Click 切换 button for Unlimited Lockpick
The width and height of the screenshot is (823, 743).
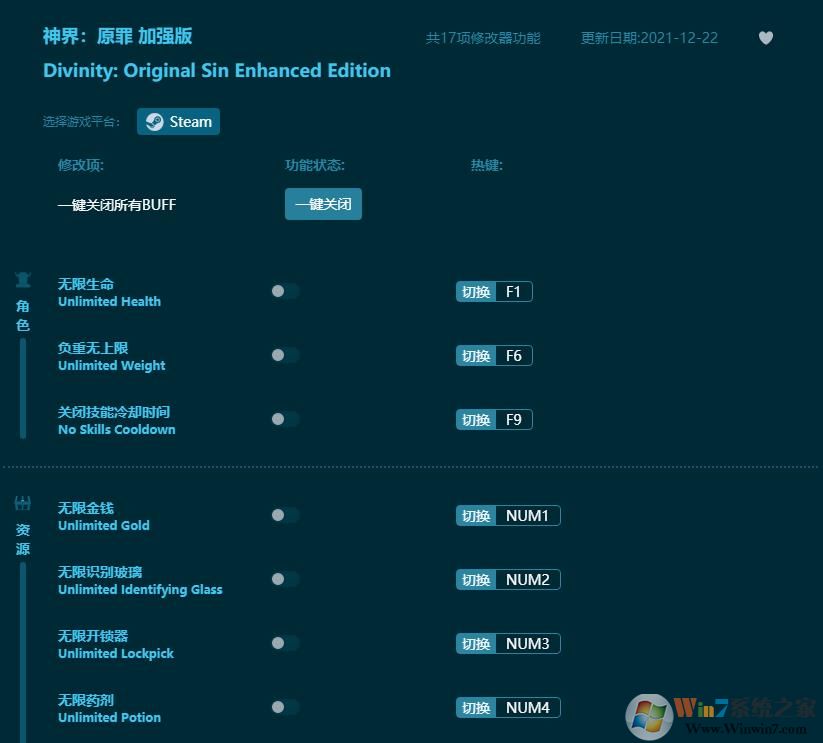475,643
